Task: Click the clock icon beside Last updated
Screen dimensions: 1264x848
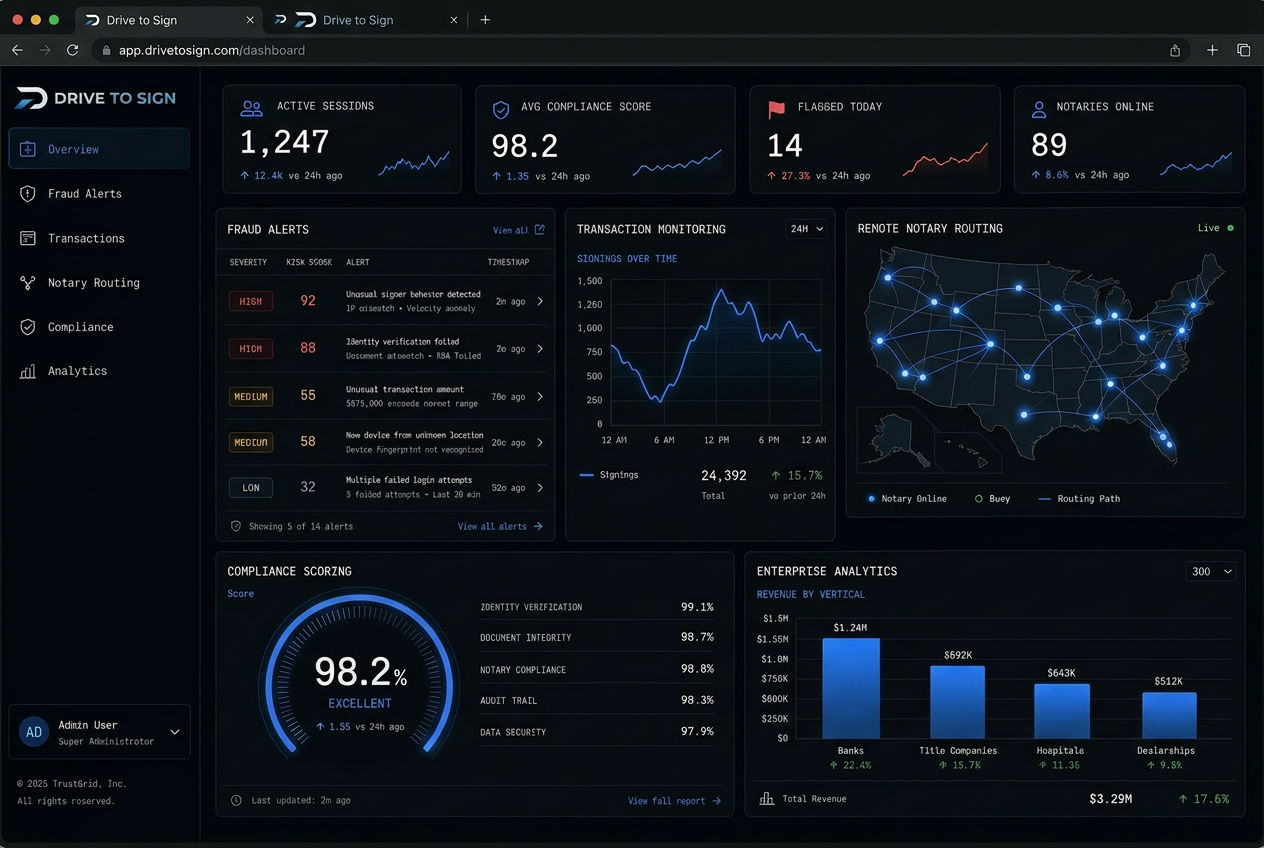Action: (236, 800)
